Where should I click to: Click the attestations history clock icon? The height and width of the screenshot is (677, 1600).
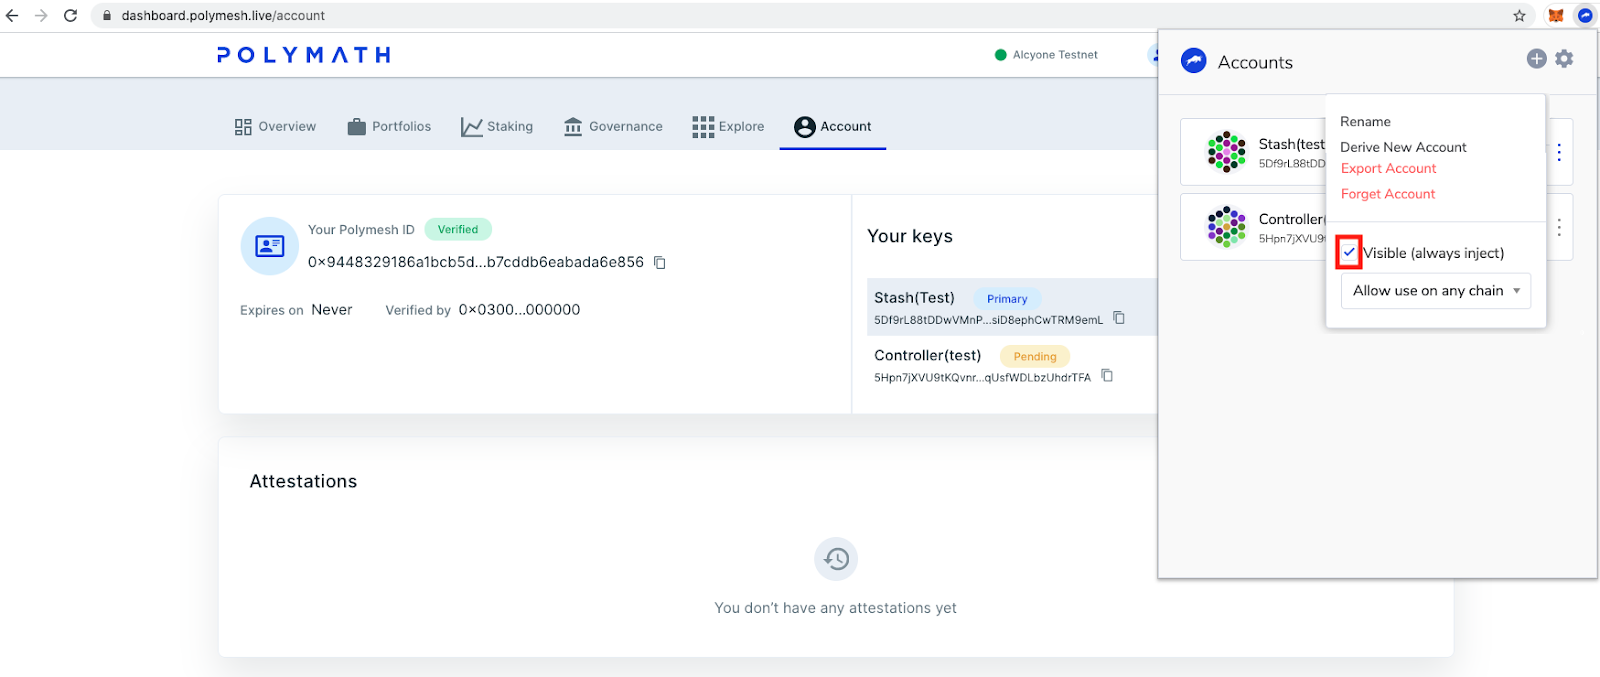[836, 559]
